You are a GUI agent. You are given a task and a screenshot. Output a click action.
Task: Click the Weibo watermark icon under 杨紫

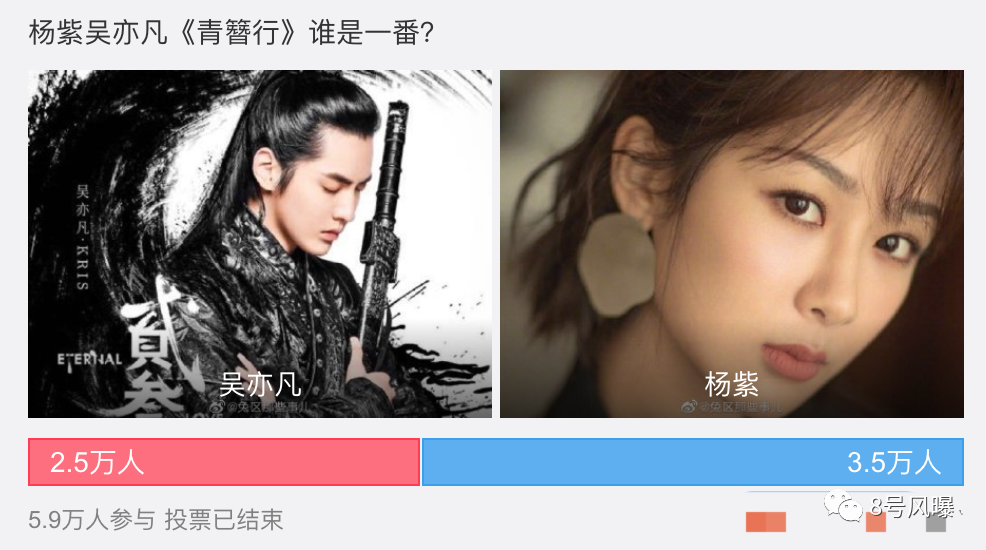pos(689,407)
